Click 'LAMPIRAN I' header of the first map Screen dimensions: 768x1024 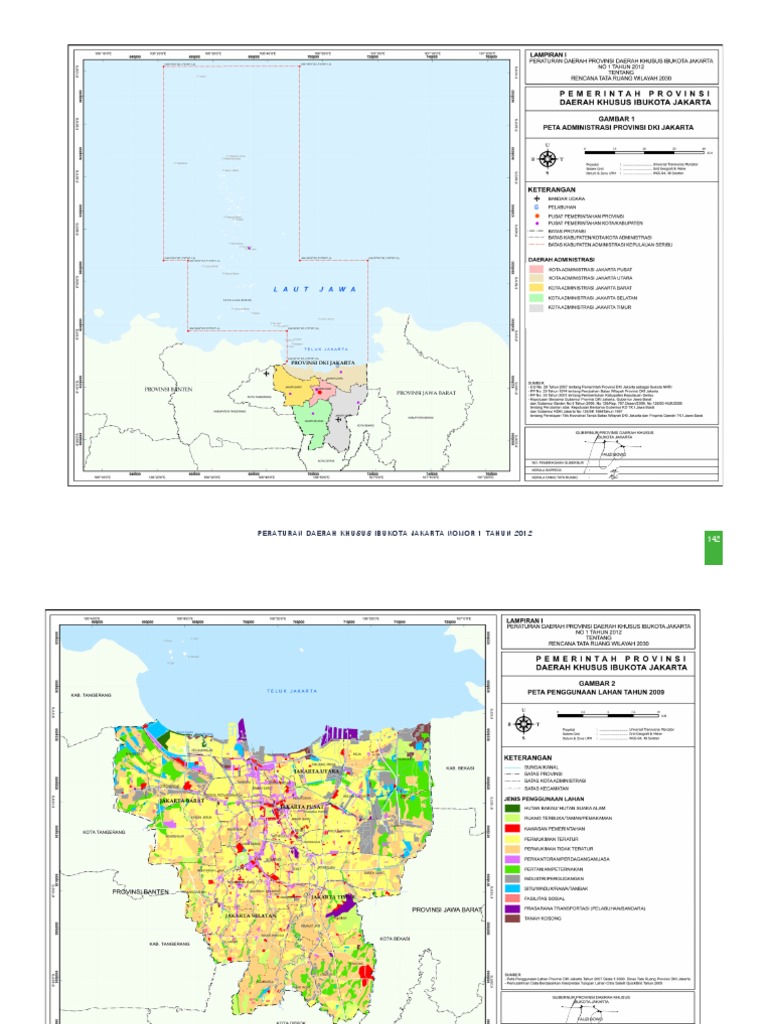pyautogui.click(x=547, y=54)
